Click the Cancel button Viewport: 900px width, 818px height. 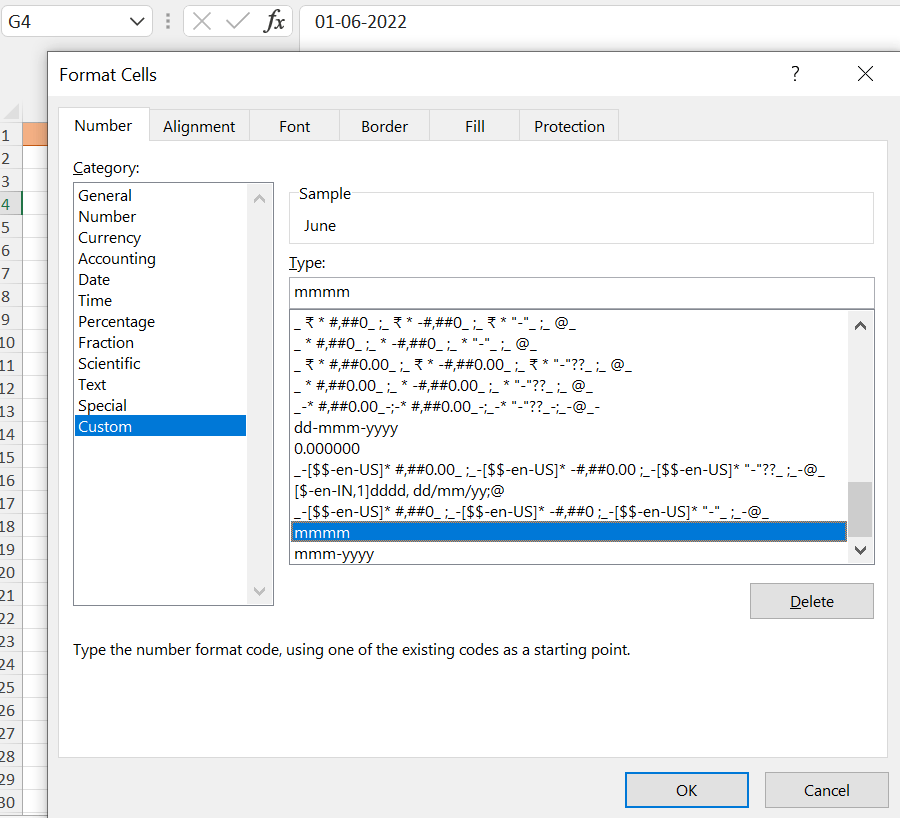click(x=826, y=790)
